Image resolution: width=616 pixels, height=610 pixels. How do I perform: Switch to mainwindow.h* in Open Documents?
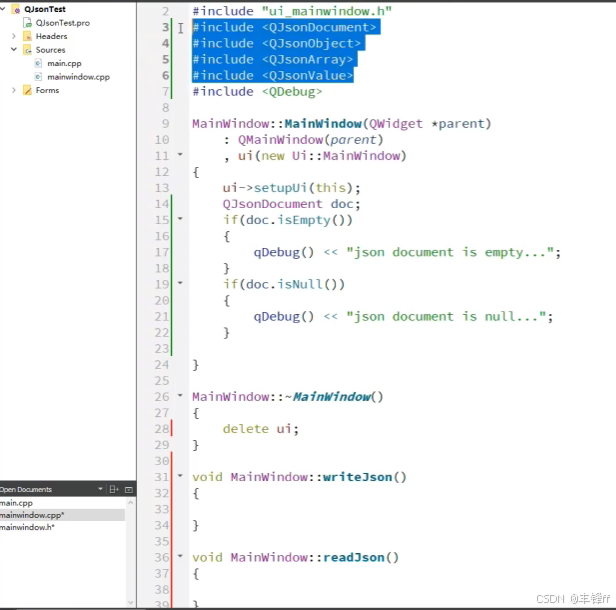coord(27,527)
